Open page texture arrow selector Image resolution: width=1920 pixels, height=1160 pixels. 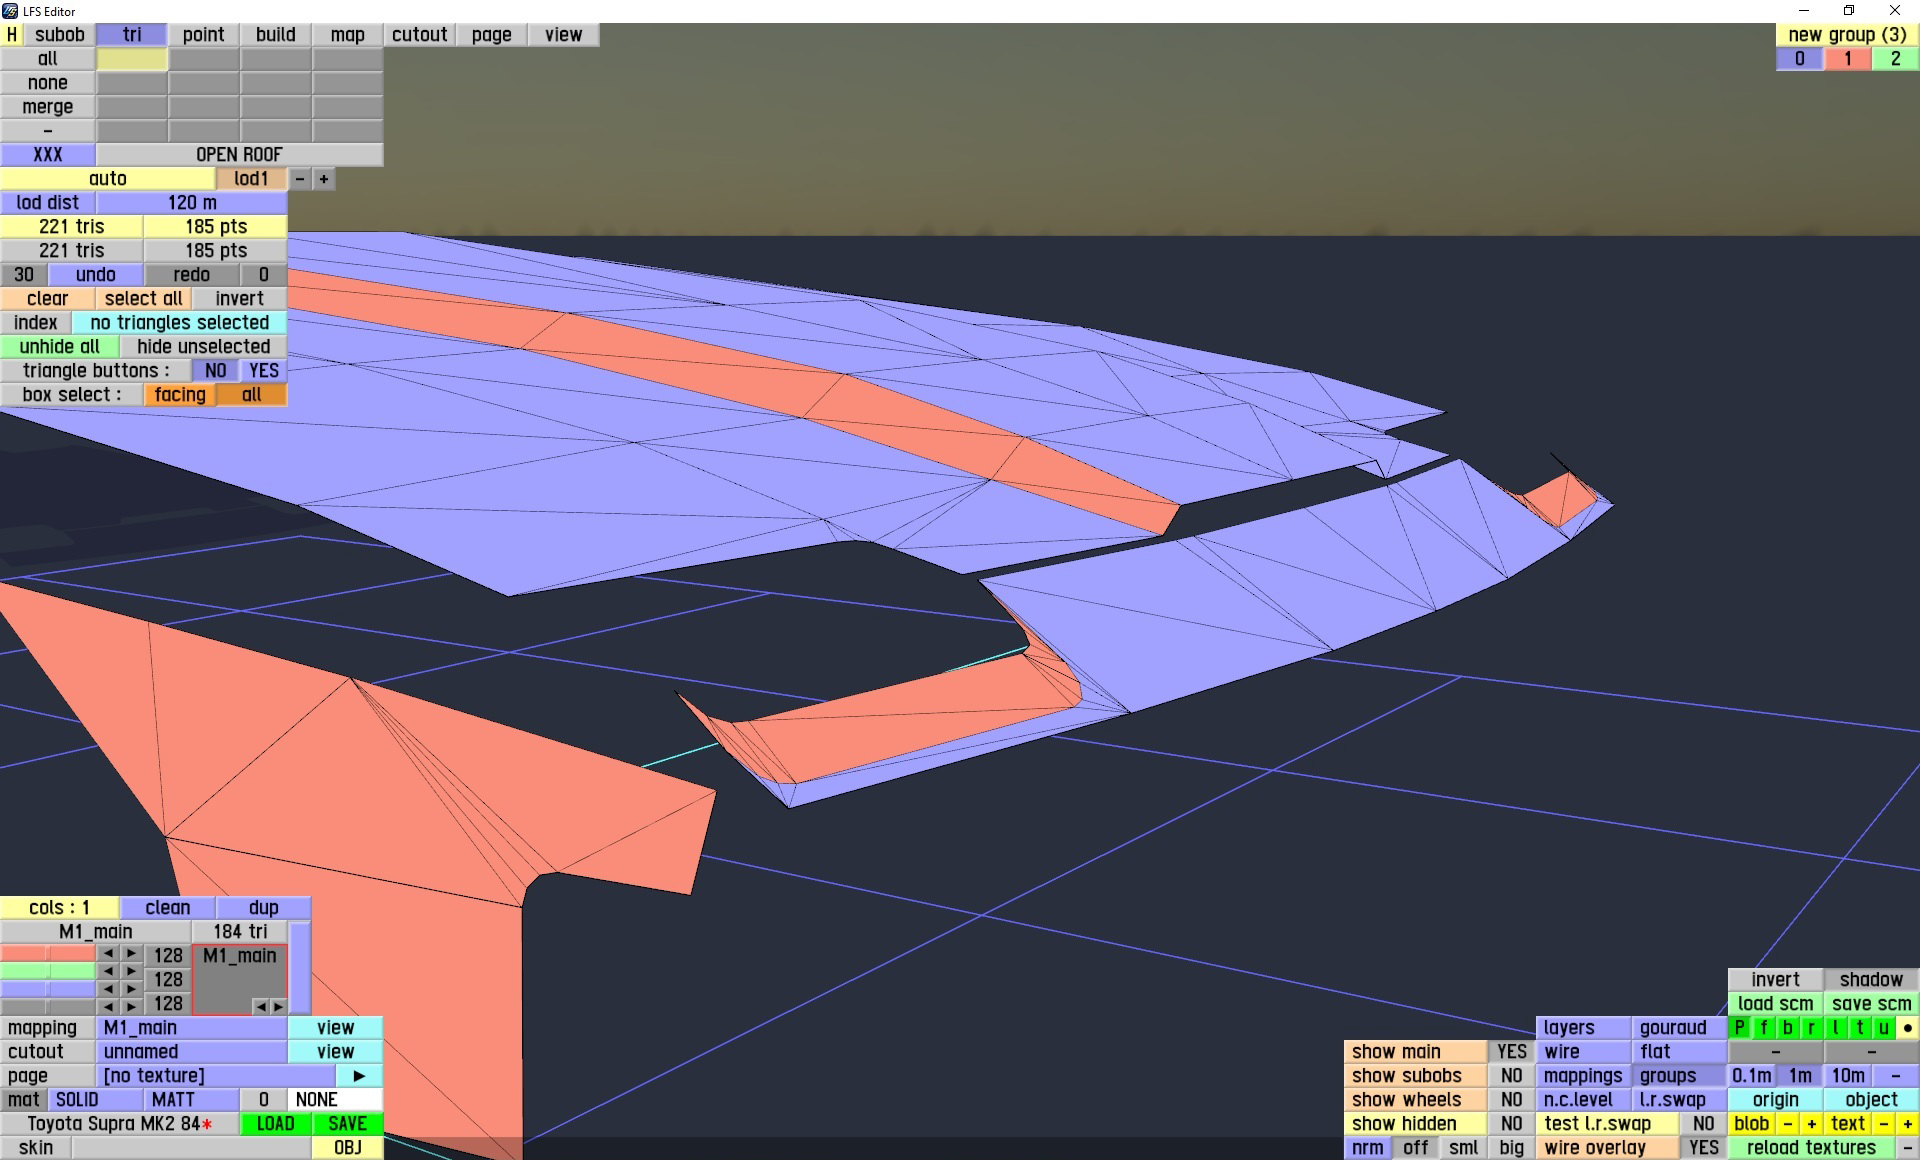tap(359, 1075)
